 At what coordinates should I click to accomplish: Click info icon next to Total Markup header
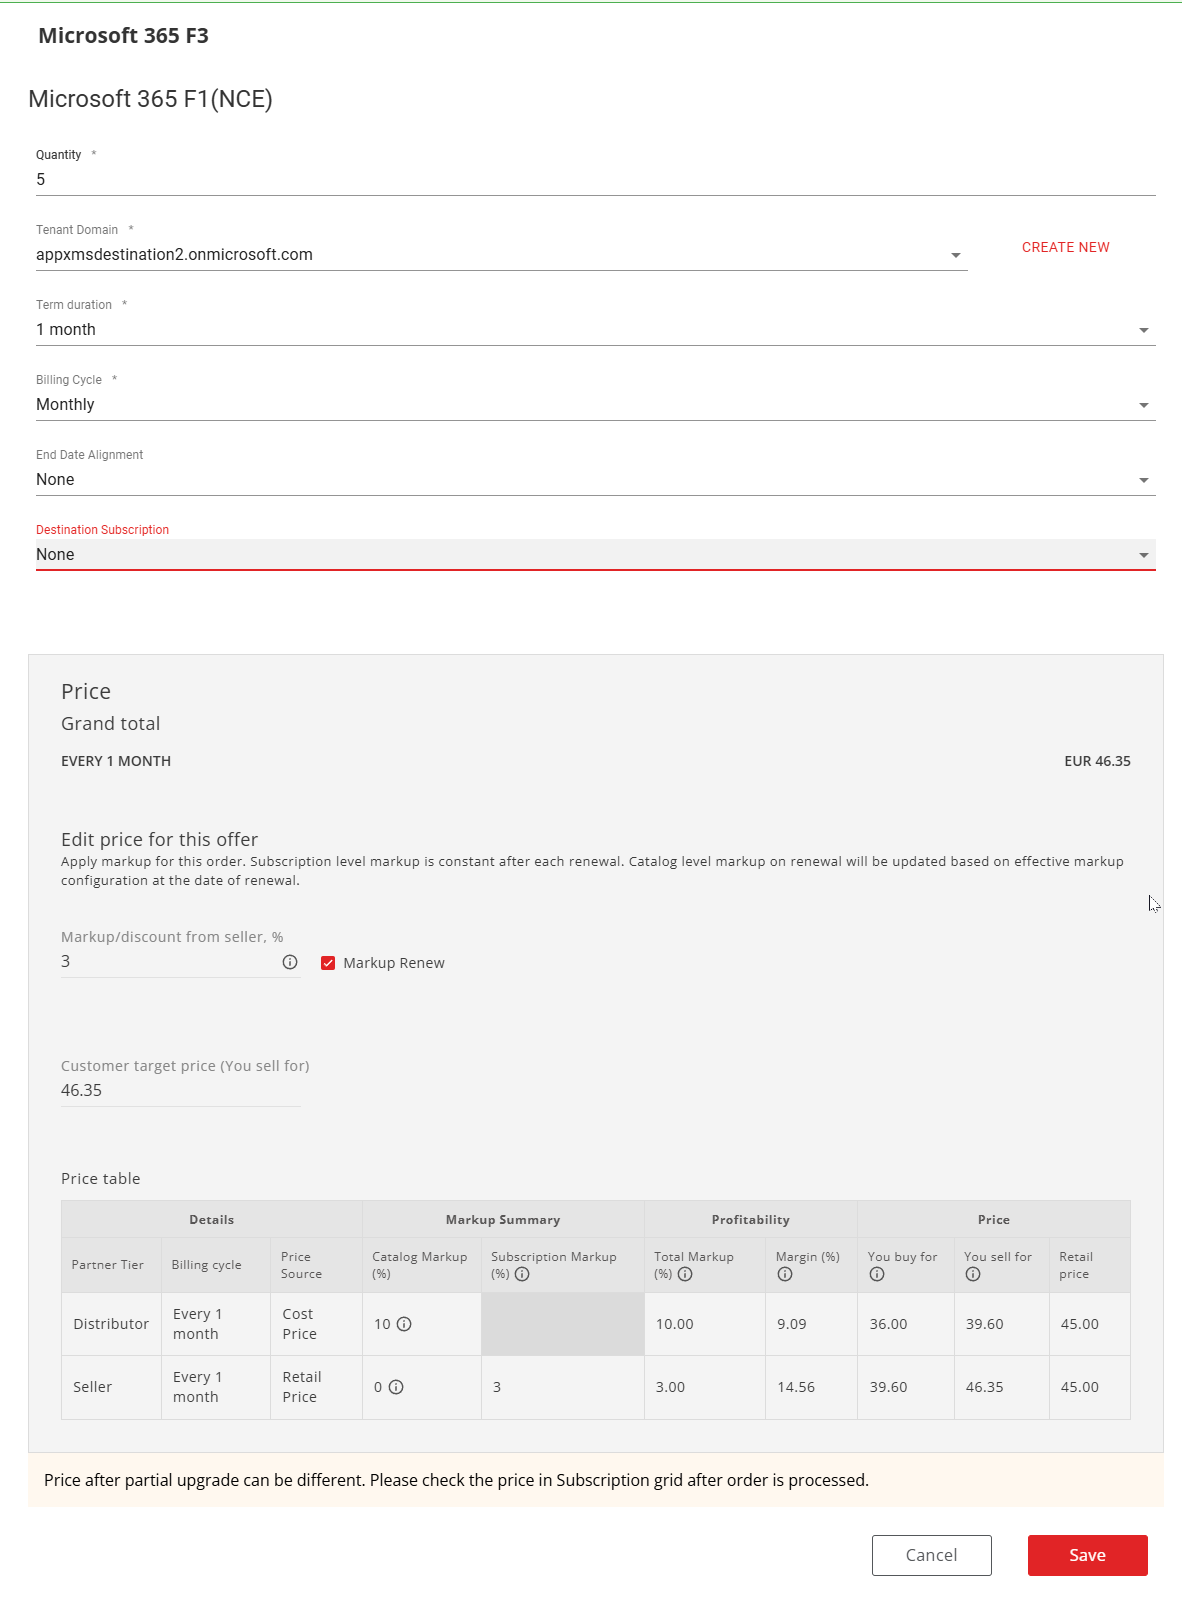[685, 1274]
